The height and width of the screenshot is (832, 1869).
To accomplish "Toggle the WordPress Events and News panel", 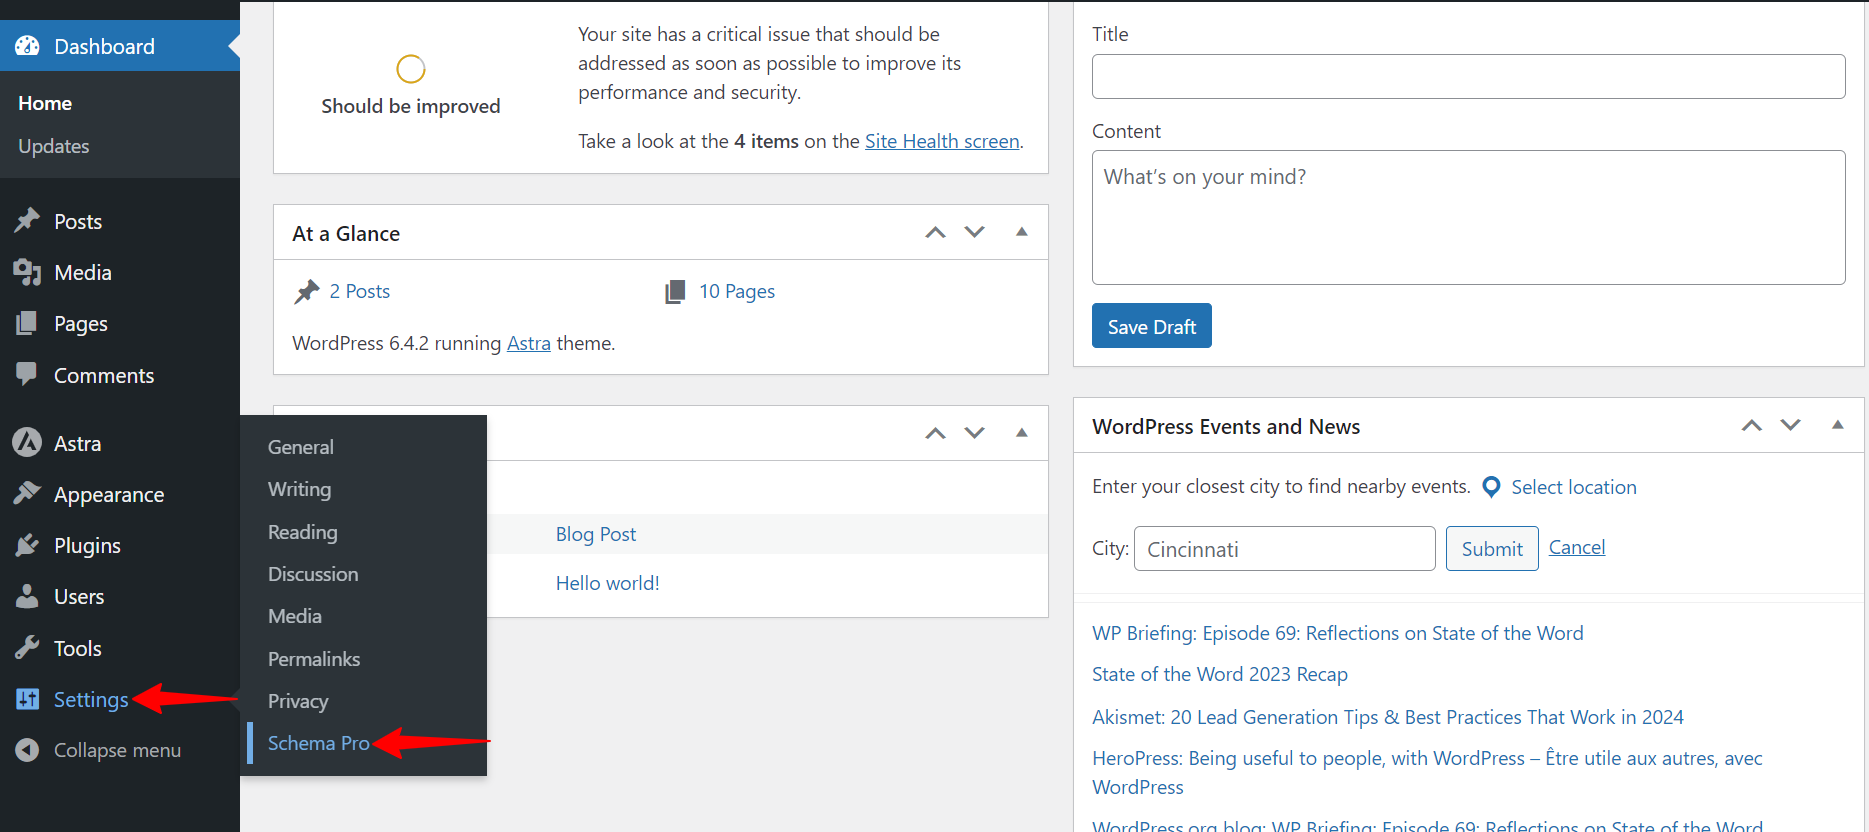I will point(1837,425).
